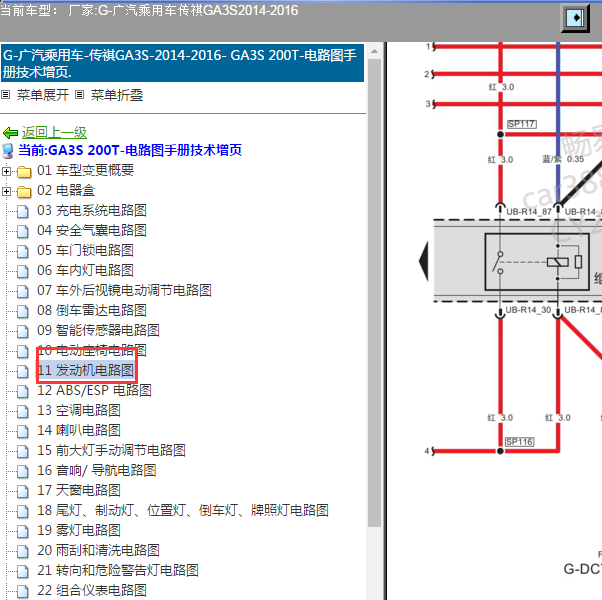Viewport: 602px width, 600px height.
Task: Click the 菜单展开 list icon
Action: [5, 94]
